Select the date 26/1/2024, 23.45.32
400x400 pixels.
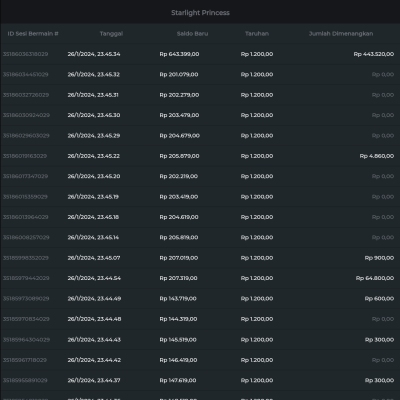coord(94,74)
